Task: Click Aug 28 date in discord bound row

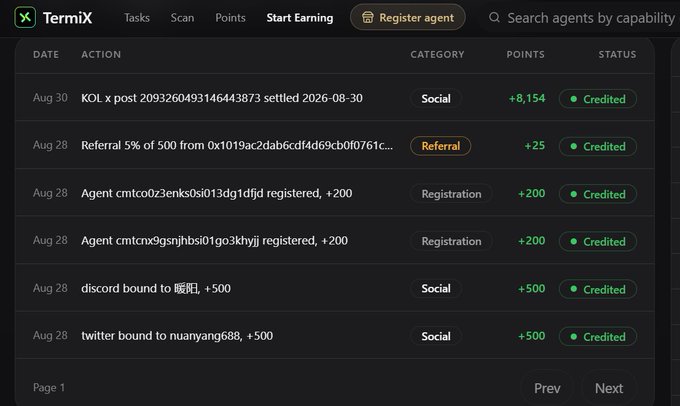Action: [x=50, y=288]
